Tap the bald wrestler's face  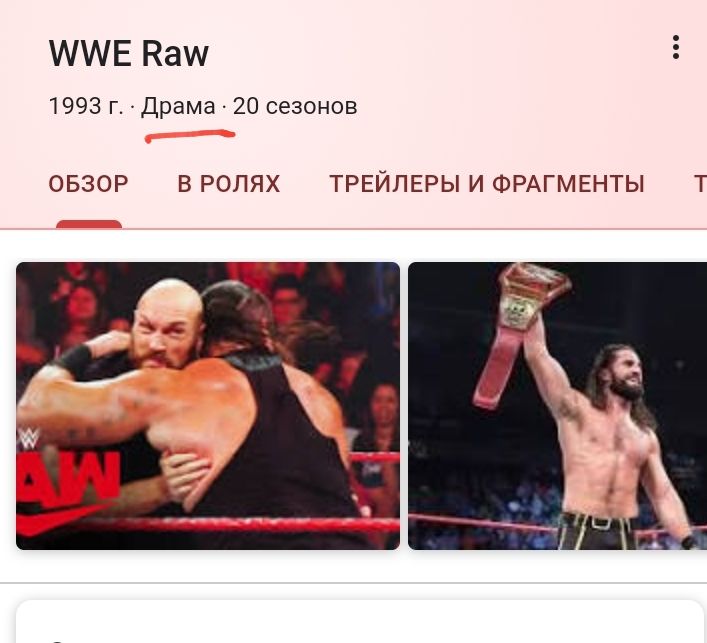165,329
